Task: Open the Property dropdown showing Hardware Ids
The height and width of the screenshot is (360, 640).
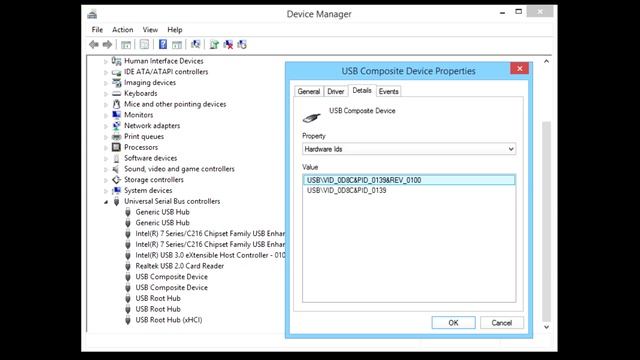Action: point(409,149)
